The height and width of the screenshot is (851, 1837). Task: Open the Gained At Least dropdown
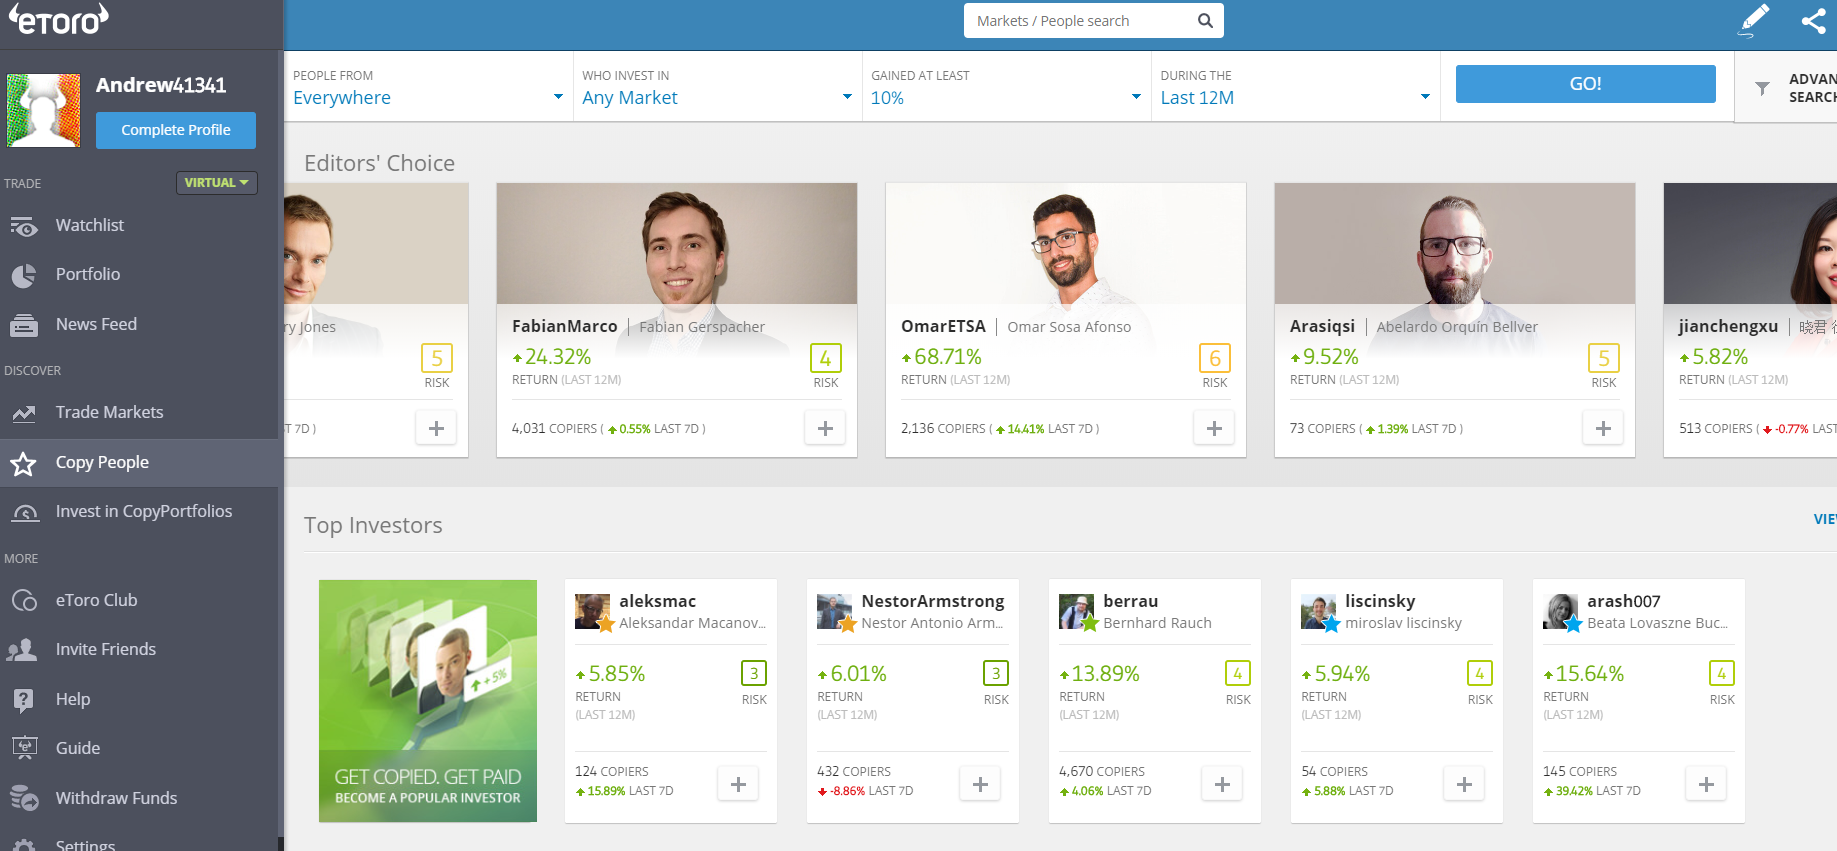[1006, 87]
